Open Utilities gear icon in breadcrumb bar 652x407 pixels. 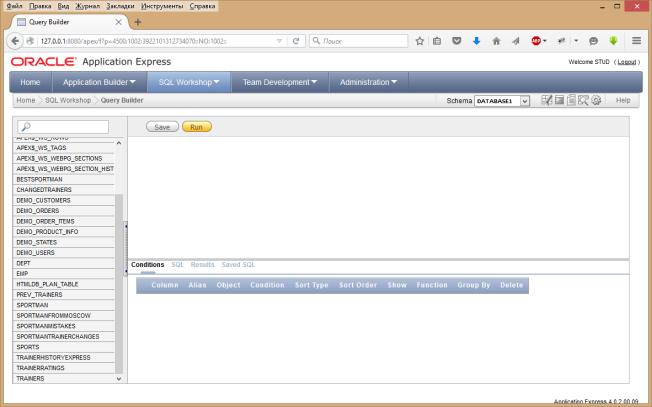596,100
